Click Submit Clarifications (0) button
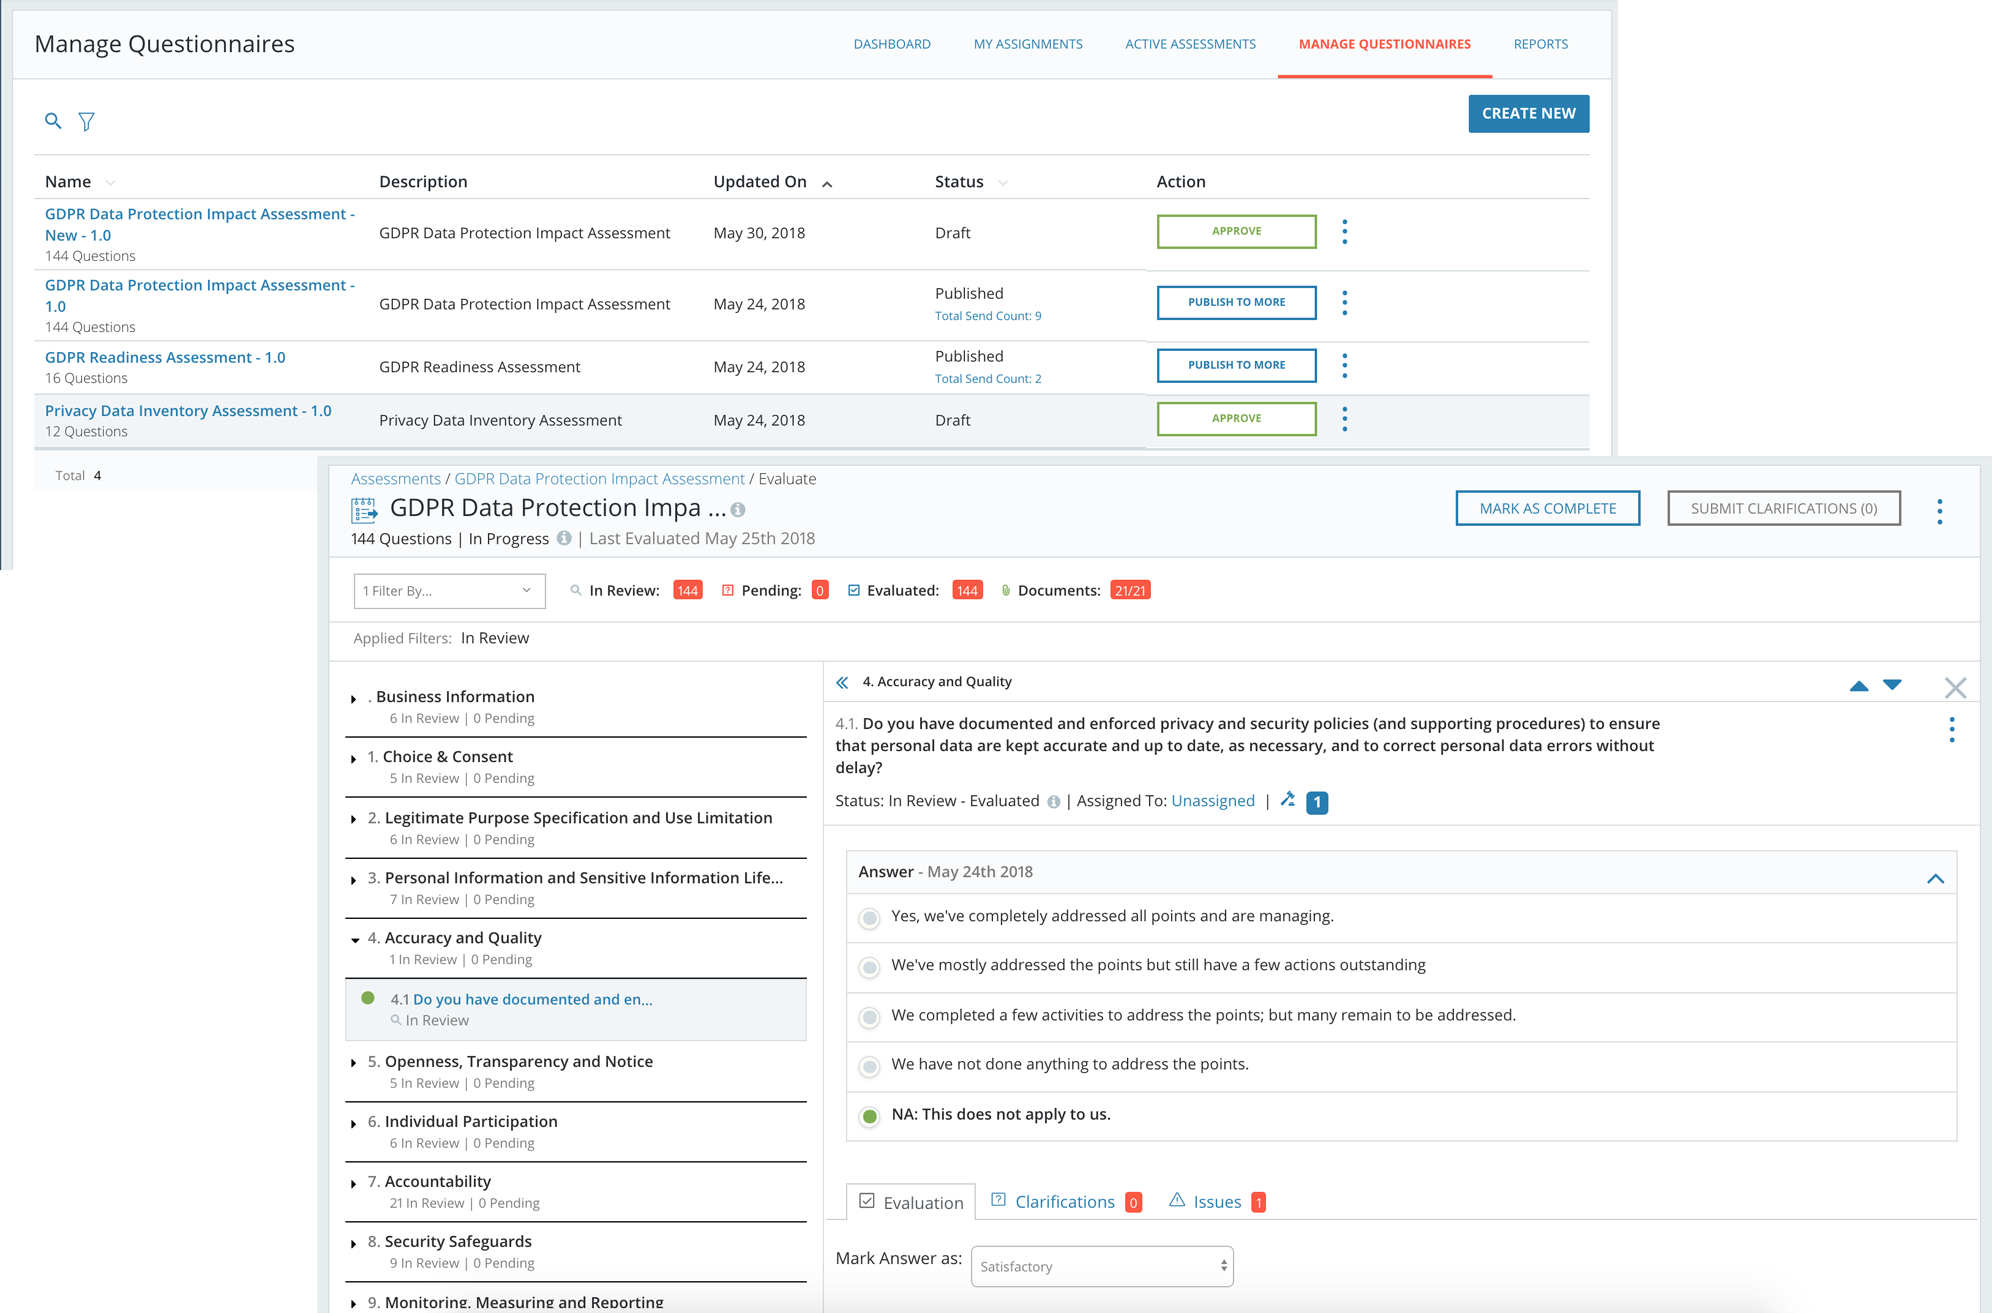This screenshot has height=1313, width=1992. tap(1783, 508)
